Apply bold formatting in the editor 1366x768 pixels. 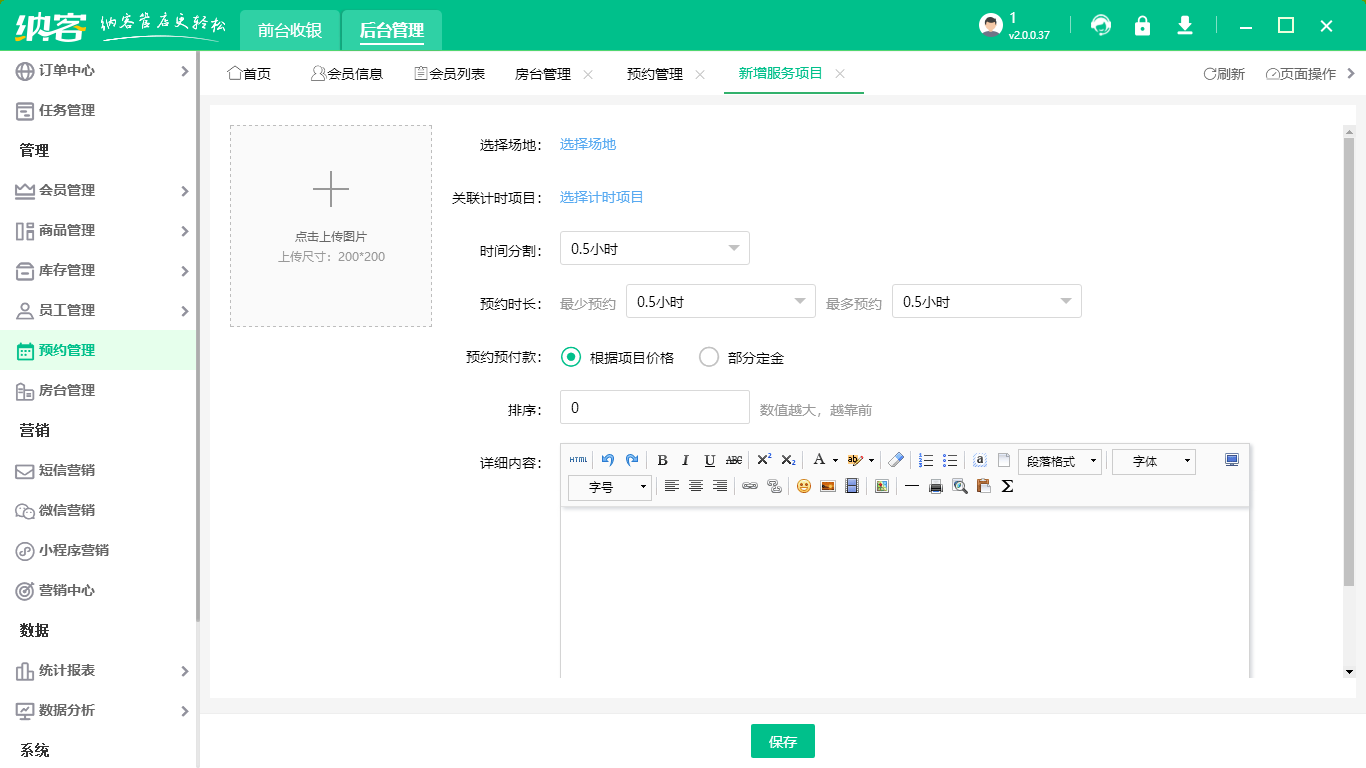pos(662,460)
